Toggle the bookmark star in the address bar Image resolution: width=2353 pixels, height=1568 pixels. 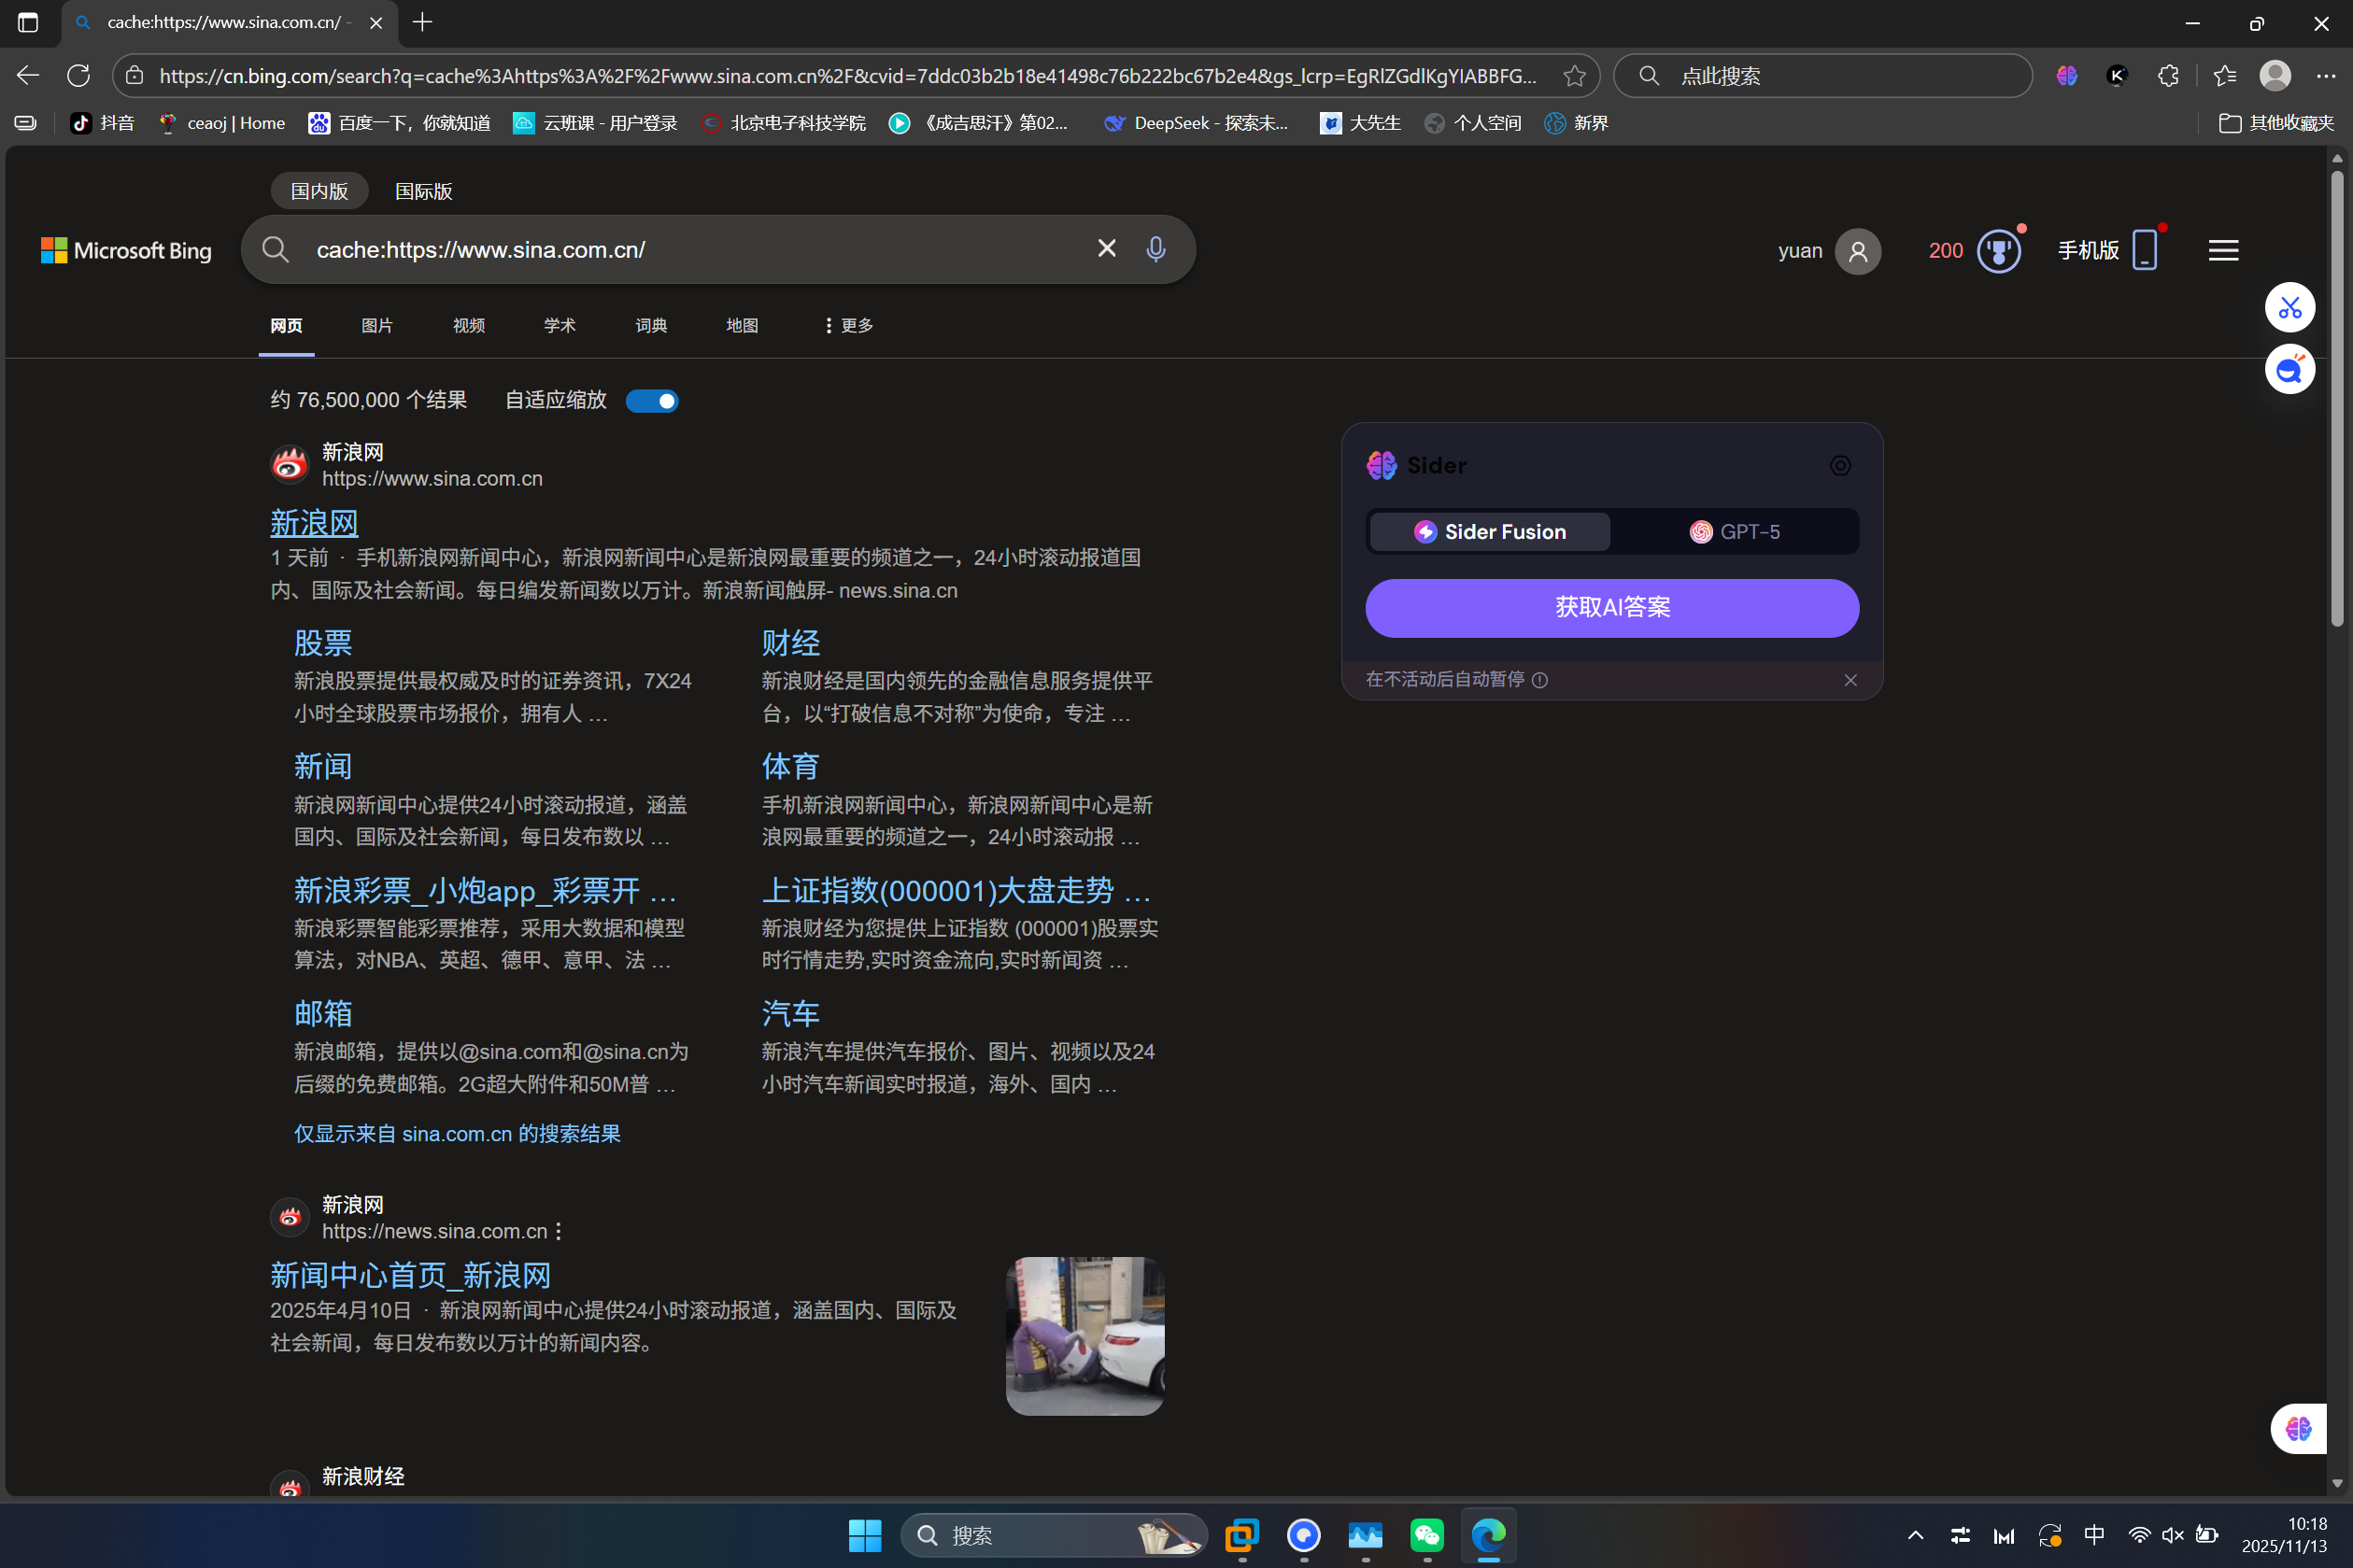1574,75
